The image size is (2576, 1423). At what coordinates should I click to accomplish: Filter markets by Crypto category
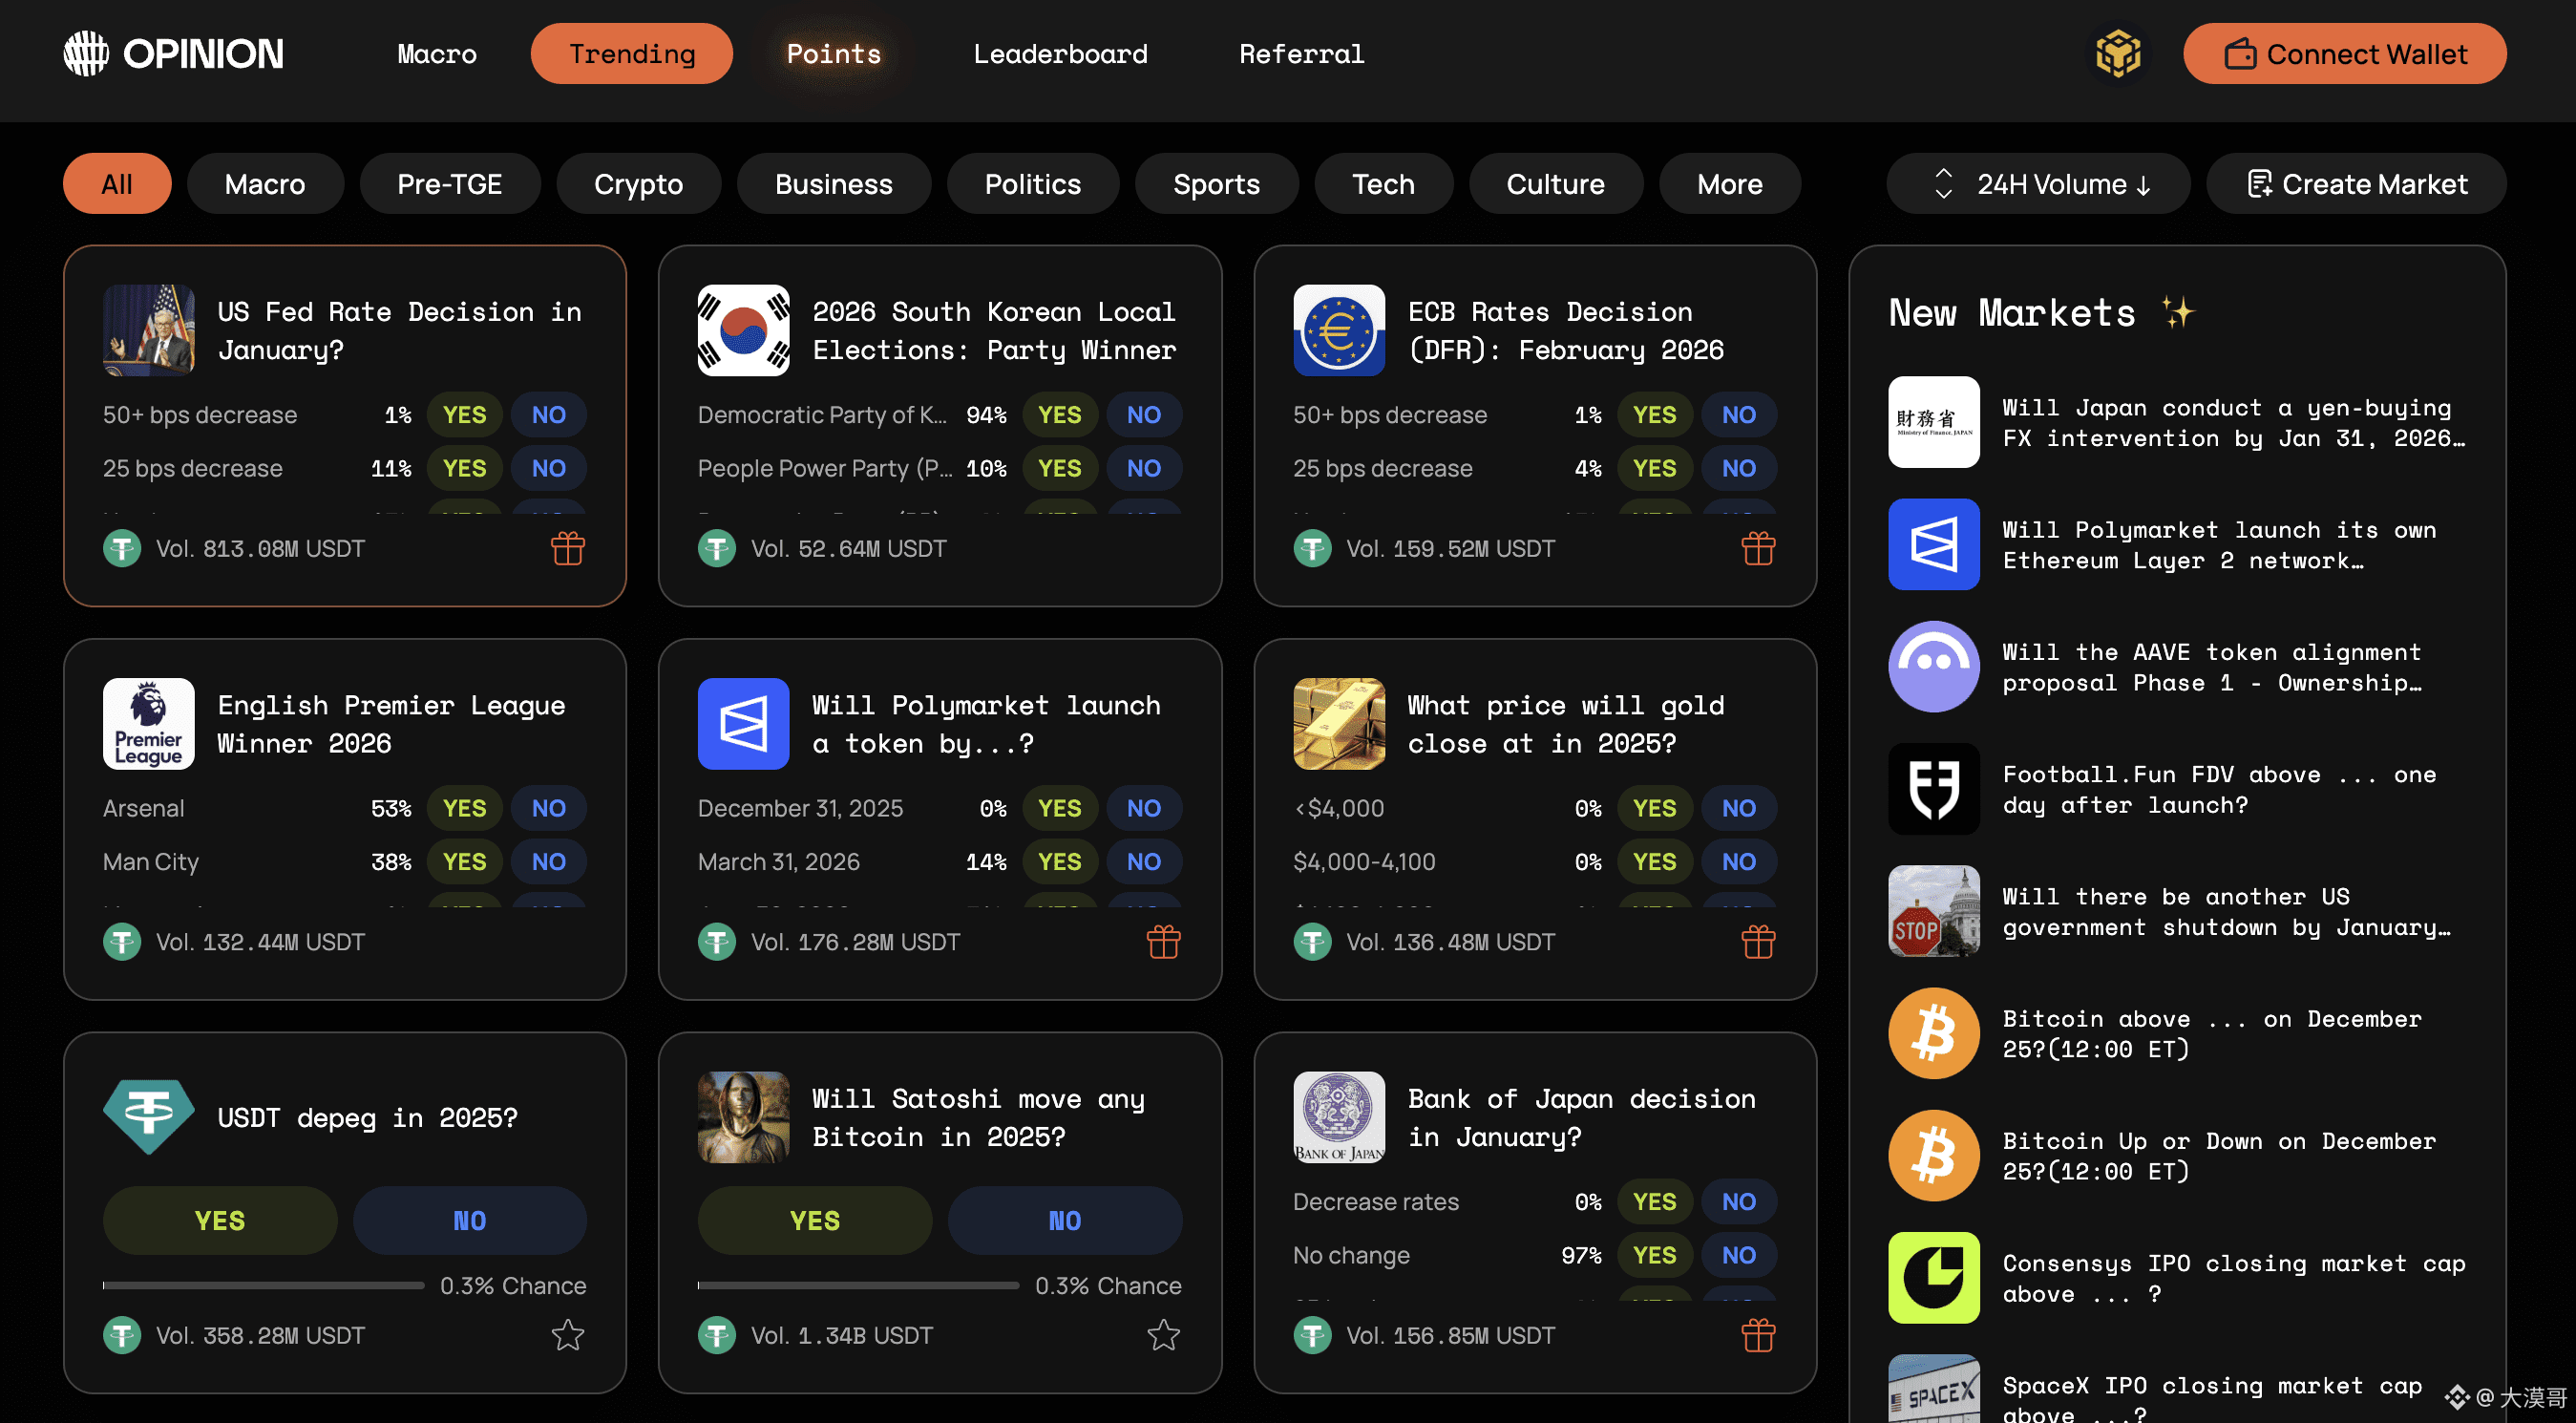[x=637, y=184]
